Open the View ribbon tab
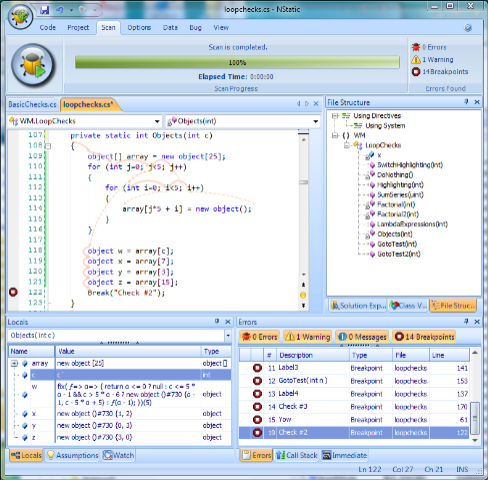The height and width of the screenshot is (480, 488). (221, 28)
